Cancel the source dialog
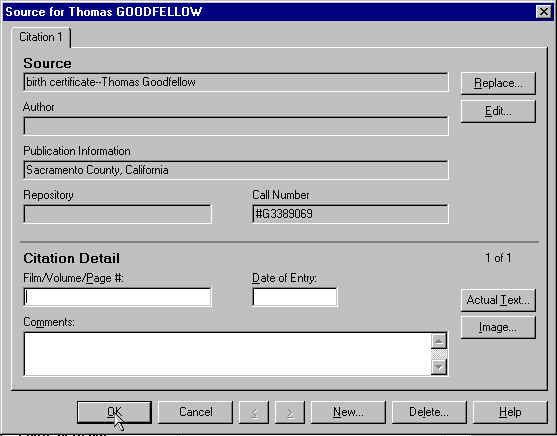 pyautogui.click(x=195, y=412)
